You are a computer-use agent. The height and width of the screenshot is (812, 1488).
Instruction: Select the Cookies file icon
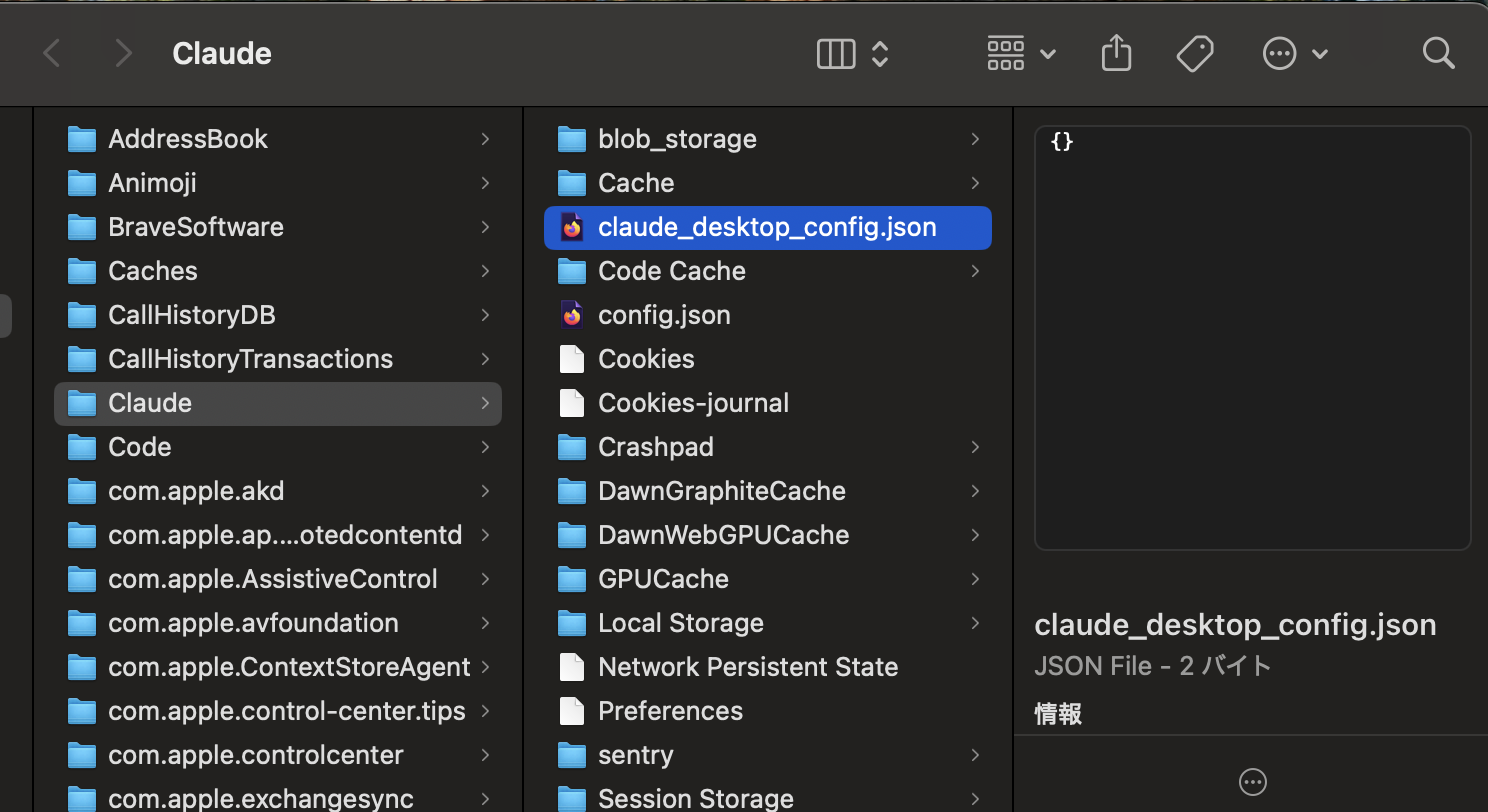(x=572, y=359)
